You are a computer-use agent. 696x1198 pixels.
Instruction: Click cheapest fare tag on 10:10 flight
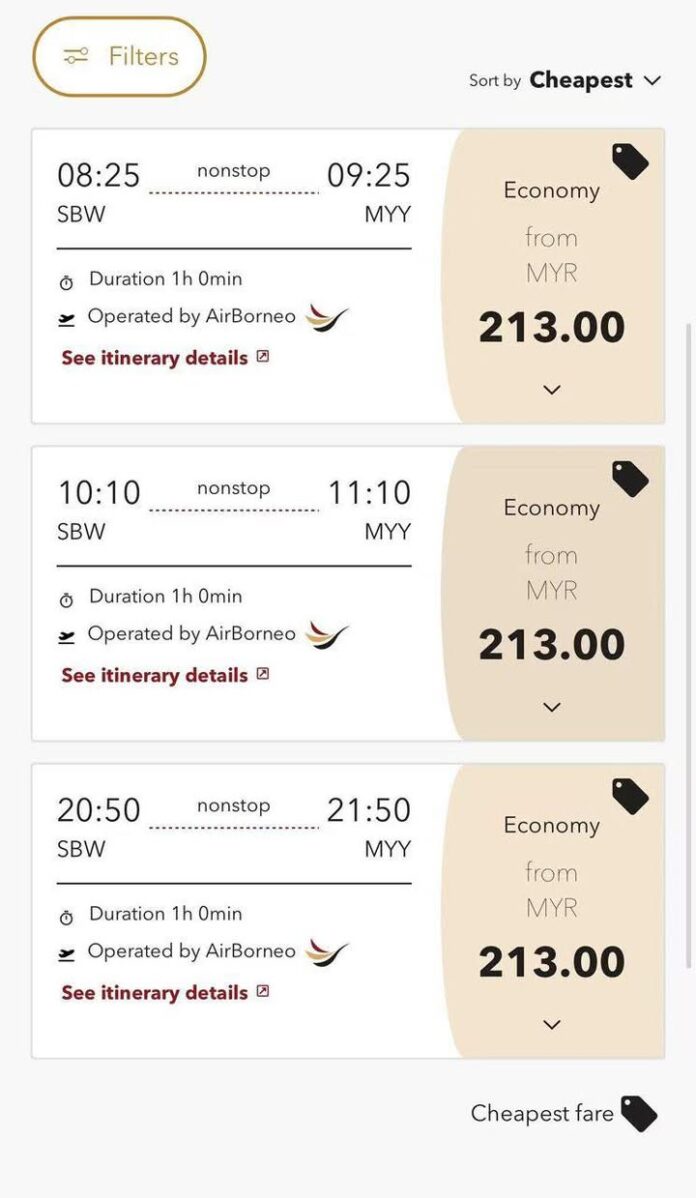(x=630, y=478)
